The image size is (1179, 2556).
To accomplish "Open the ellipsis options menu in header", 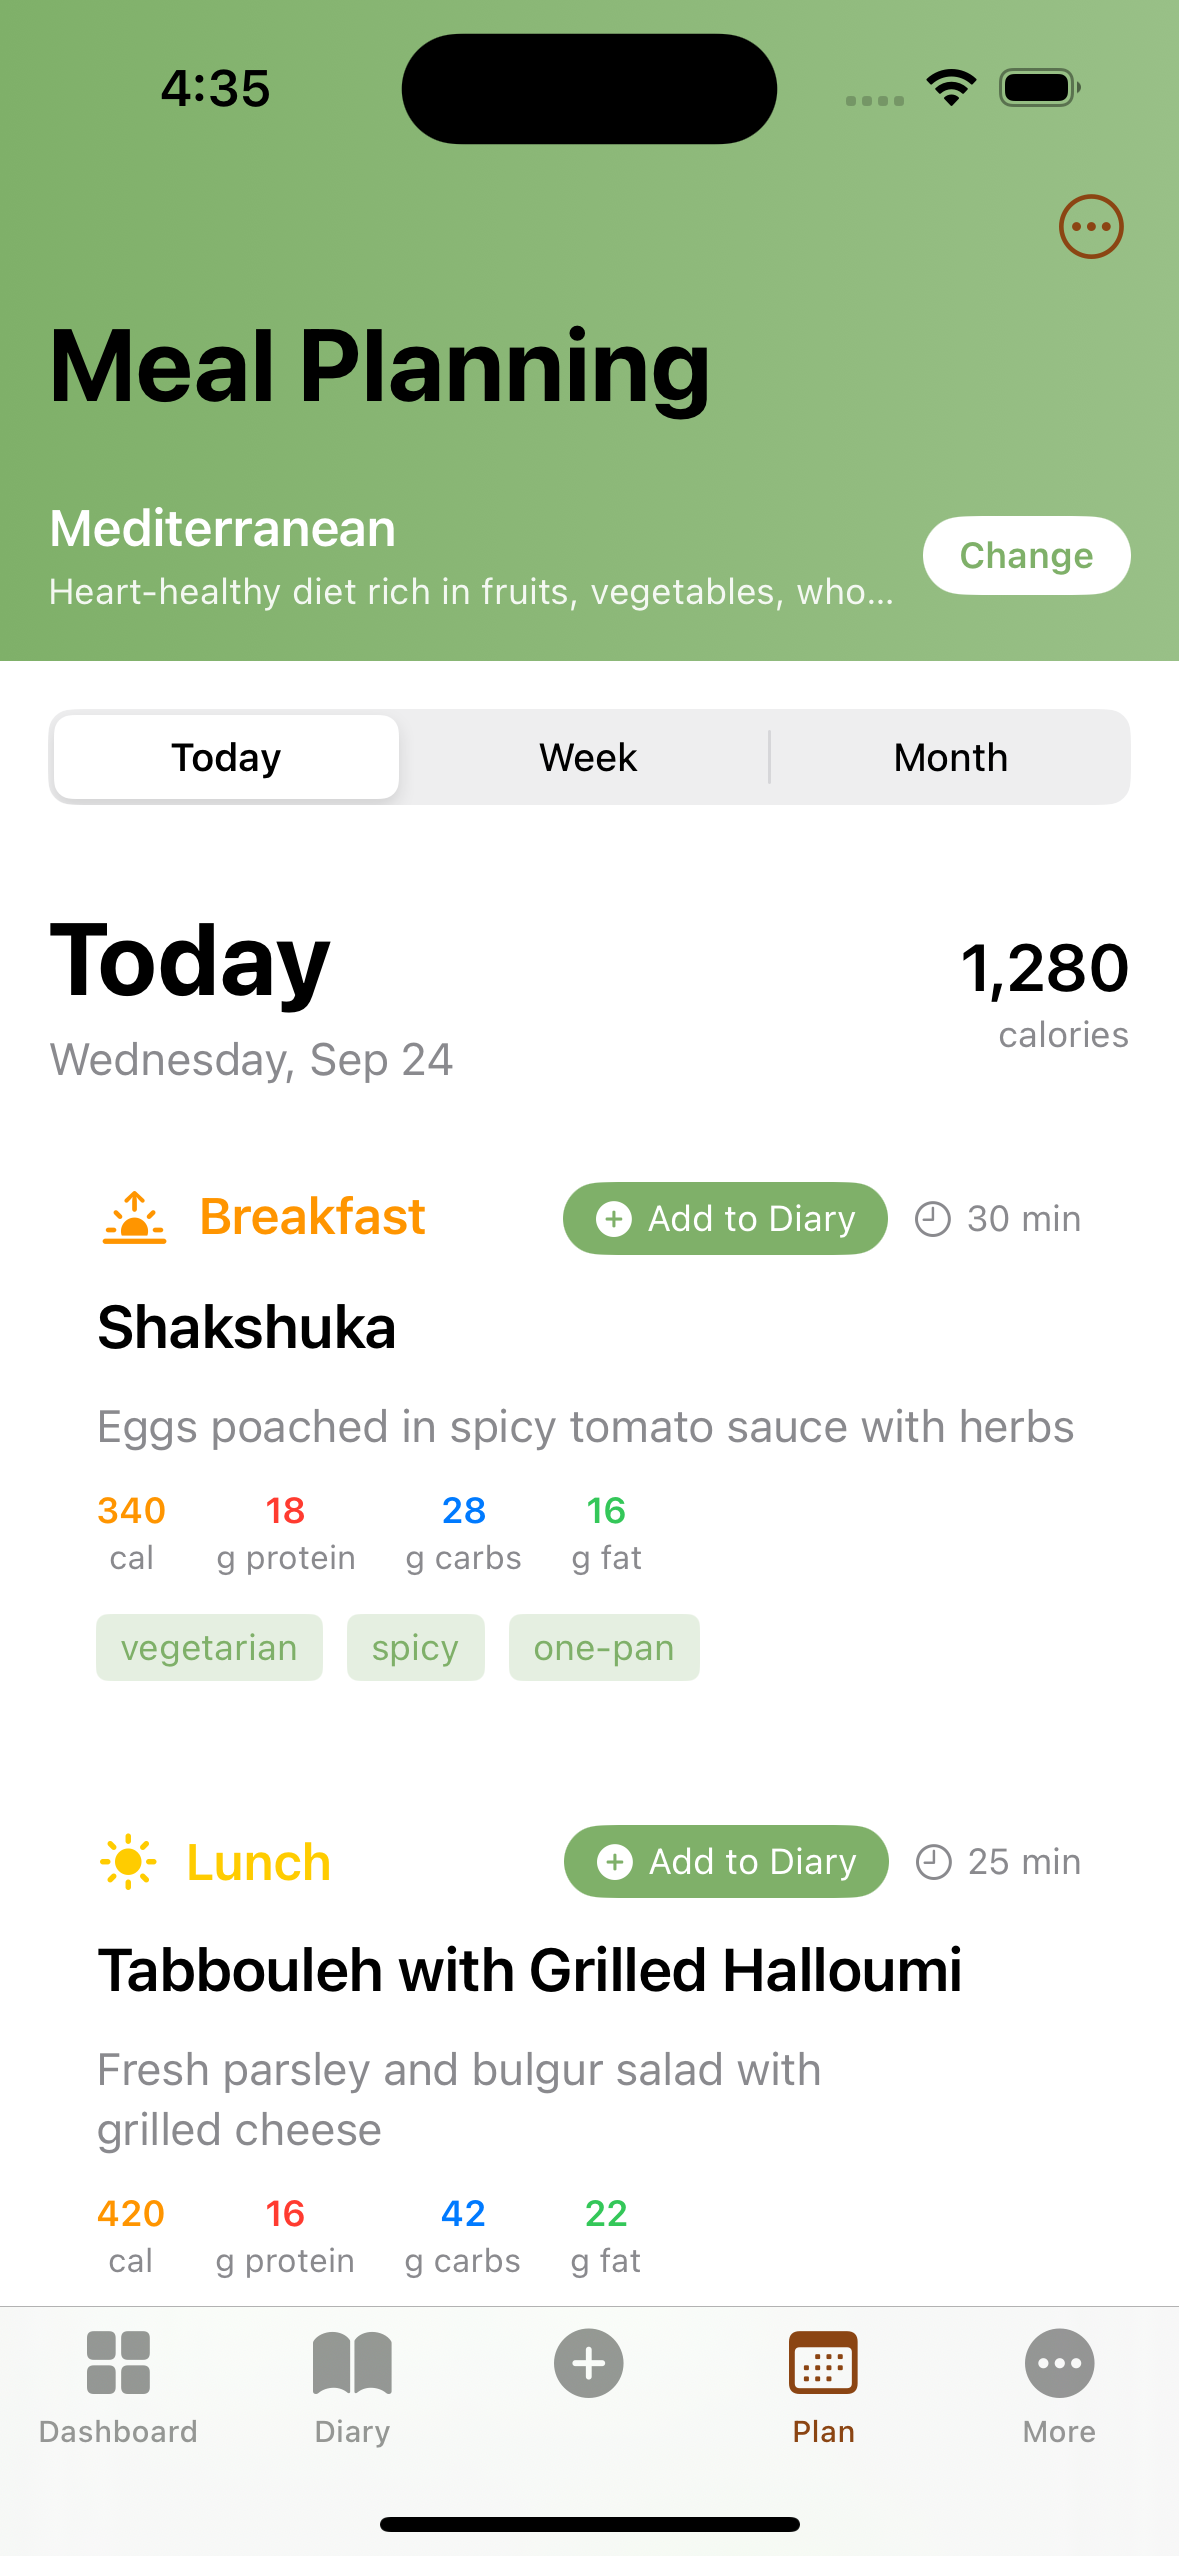I will click(1091, 227).
